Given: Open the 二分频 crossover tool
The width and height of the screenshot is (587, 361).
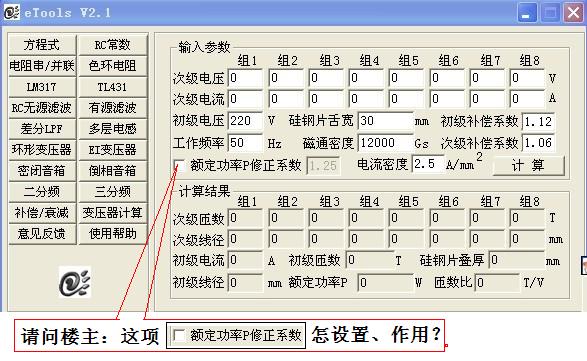Looking at the screenshot, I should [x=42, y=192].
